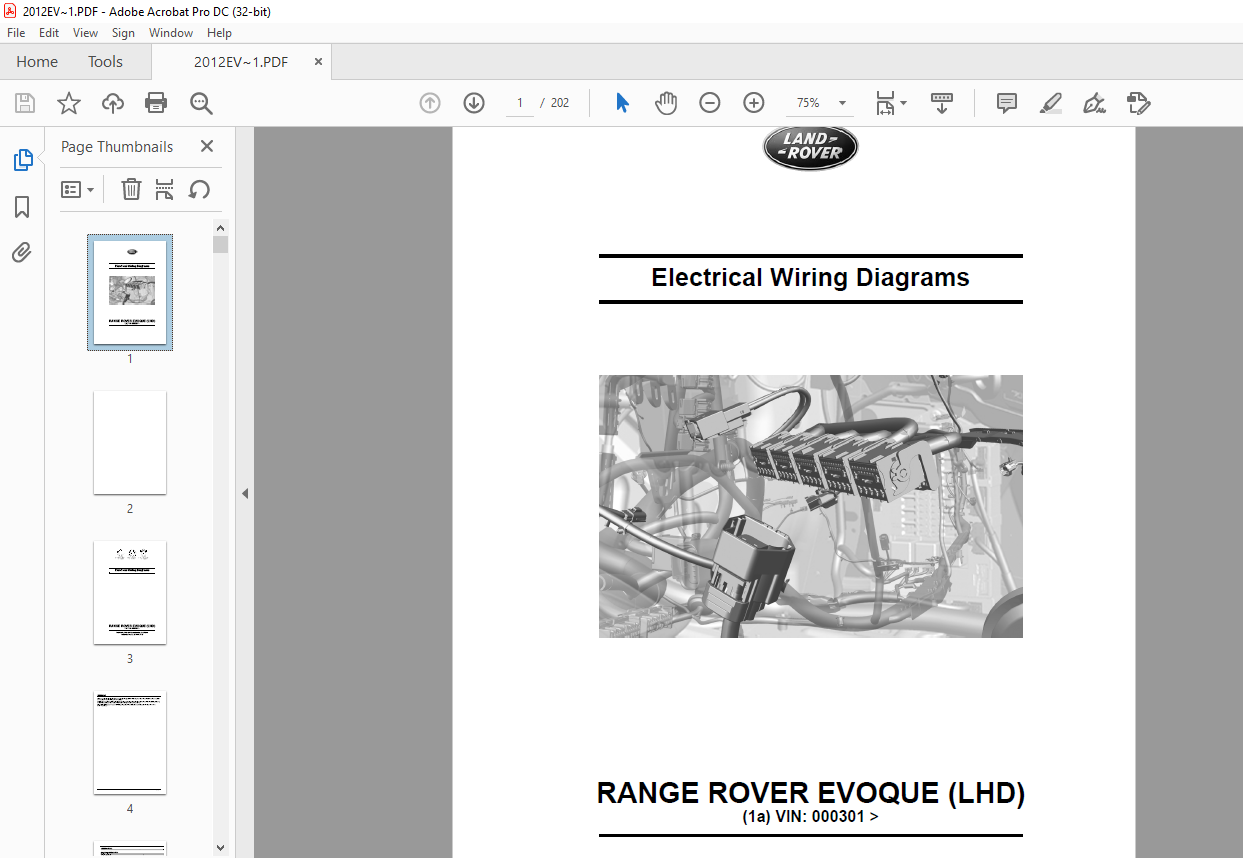
Task: Rotate pages using the rotate icon
Action: click(x=199, y=189)
